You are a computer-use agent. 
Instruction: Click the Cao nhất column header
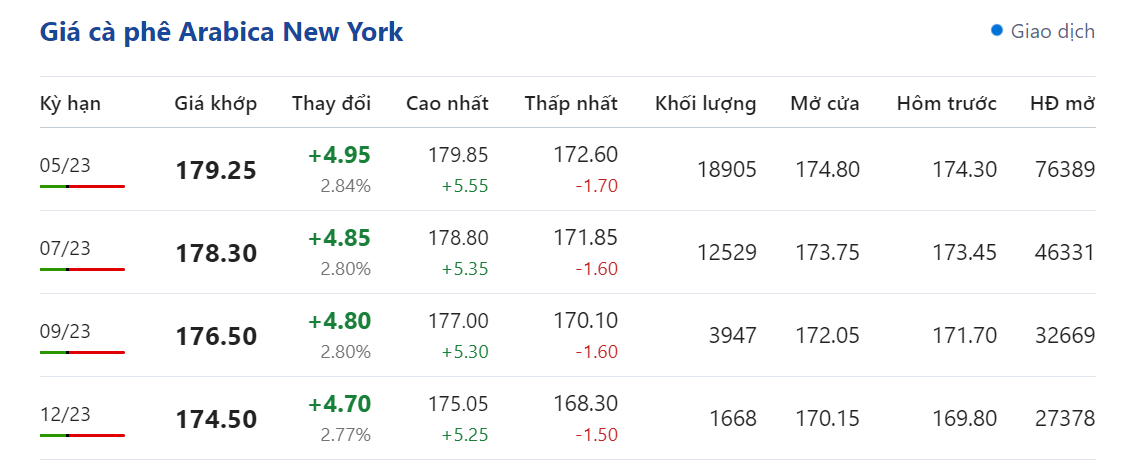pos(447,104)
